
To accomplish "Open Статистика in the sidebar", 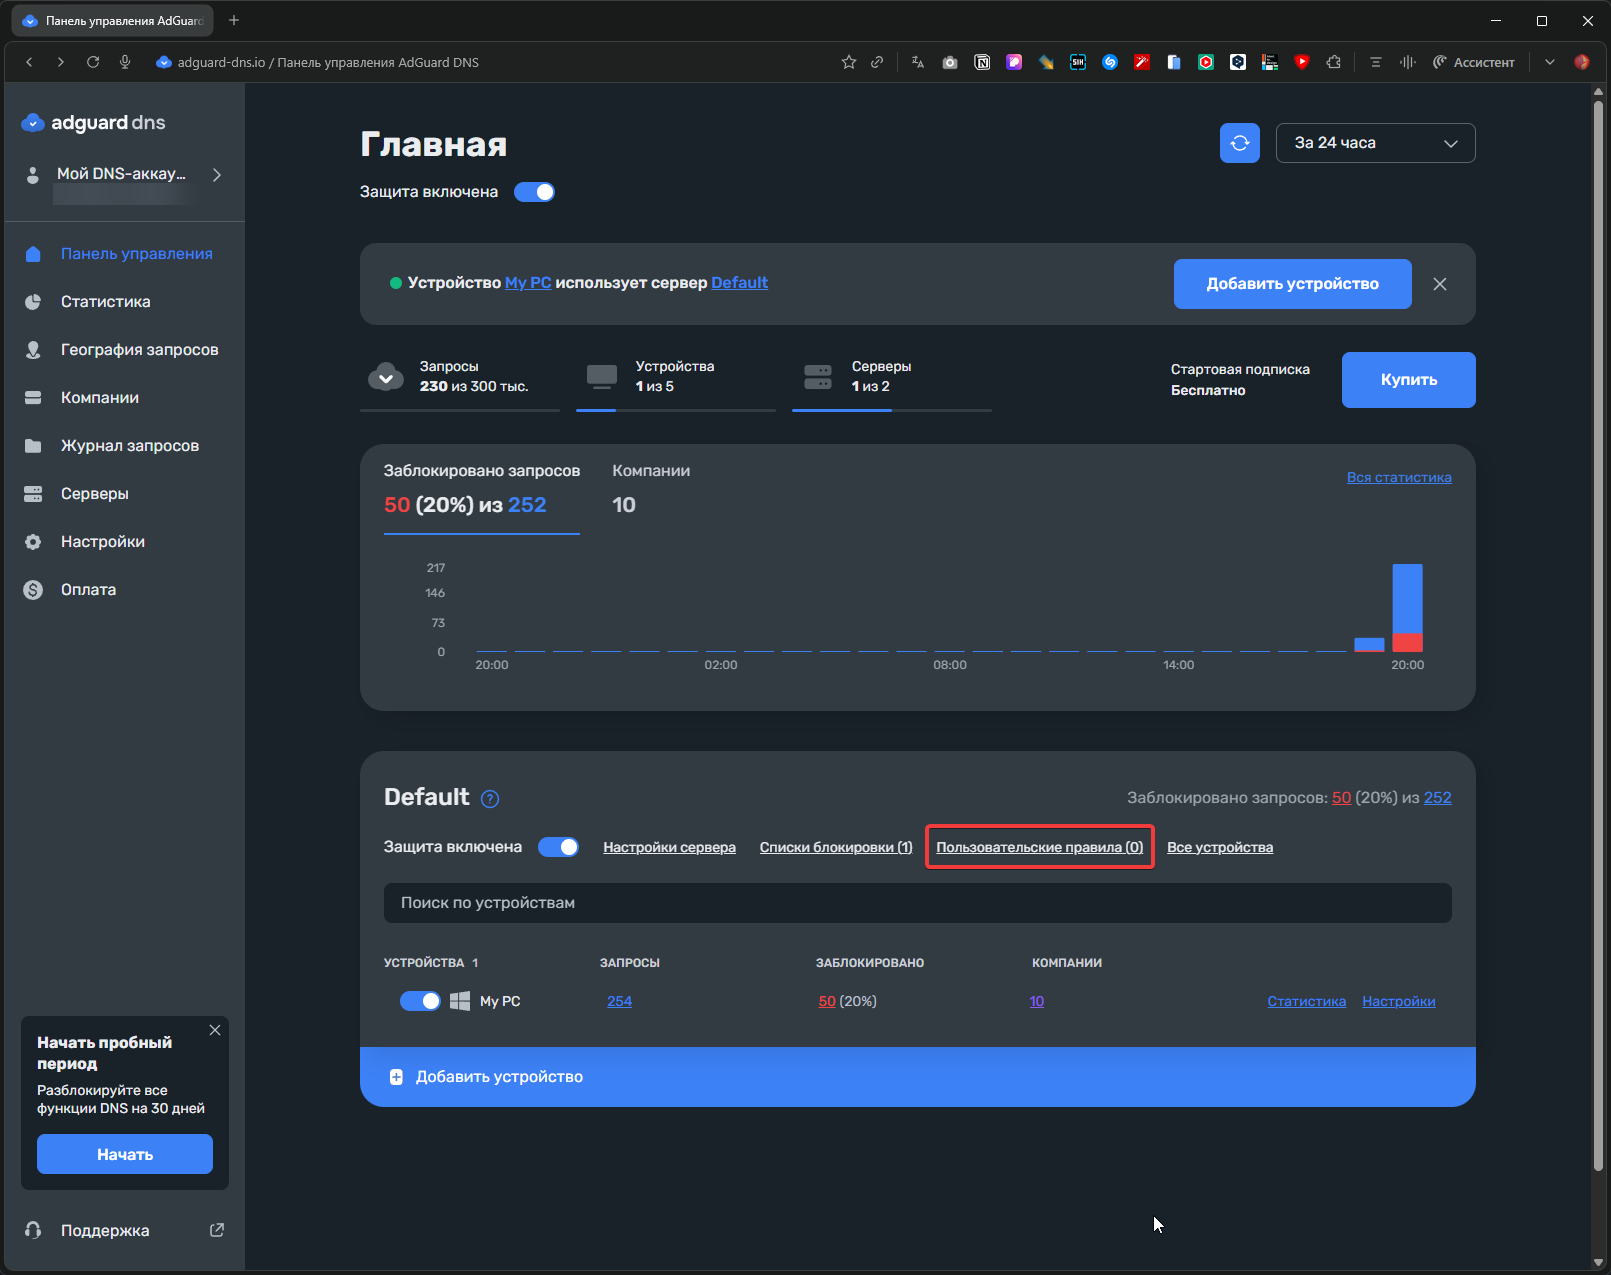I will (105, 302).
